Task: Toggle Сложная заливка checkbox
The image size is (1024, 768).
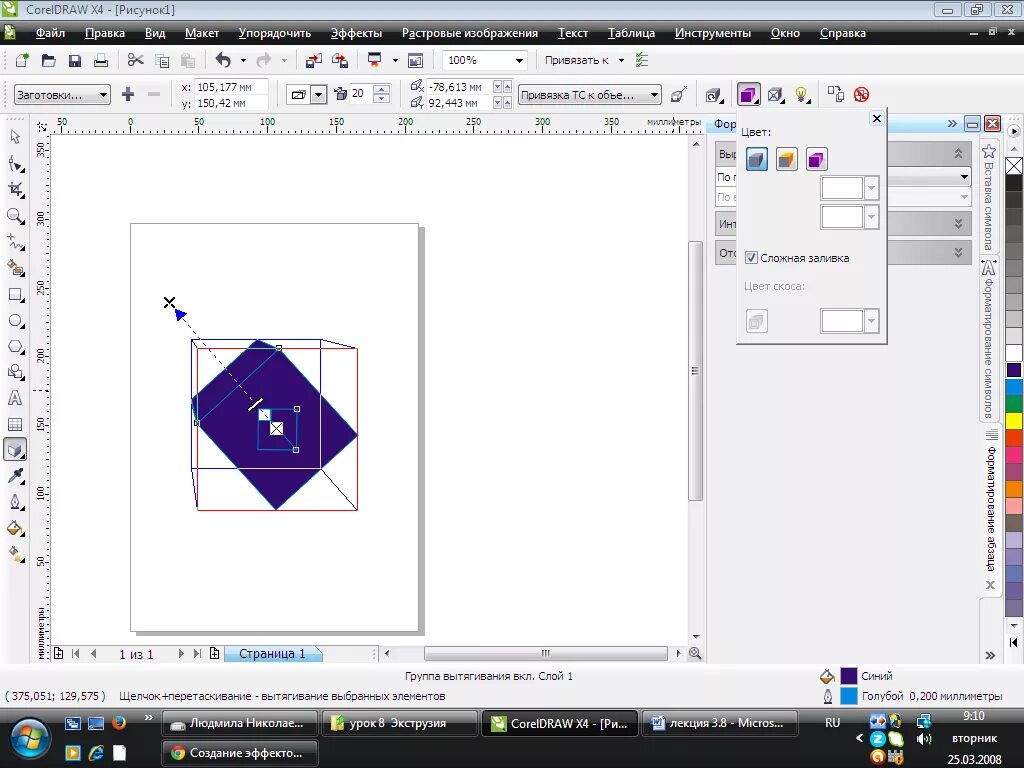Action: [751, 258]
